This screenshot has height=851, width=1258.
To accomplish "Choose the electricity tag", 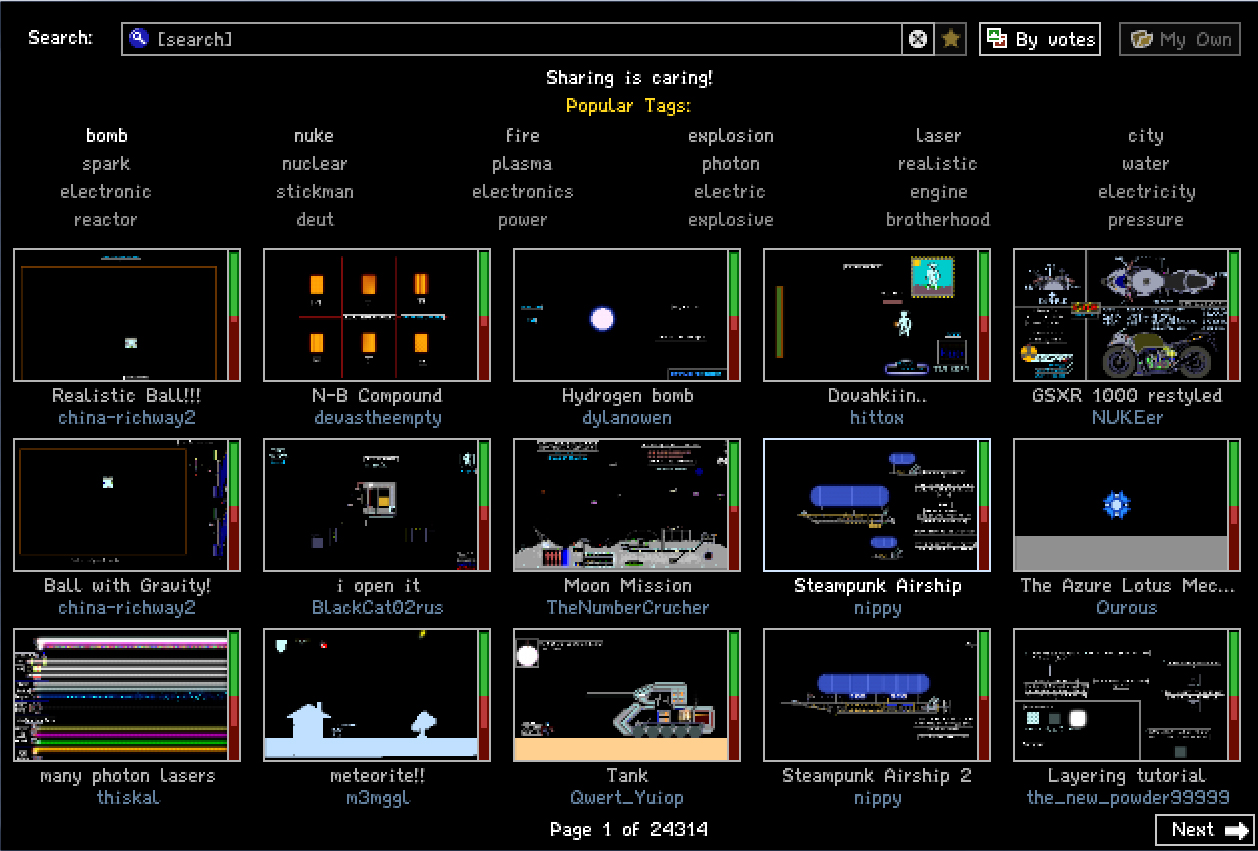I will point(1146,192).
